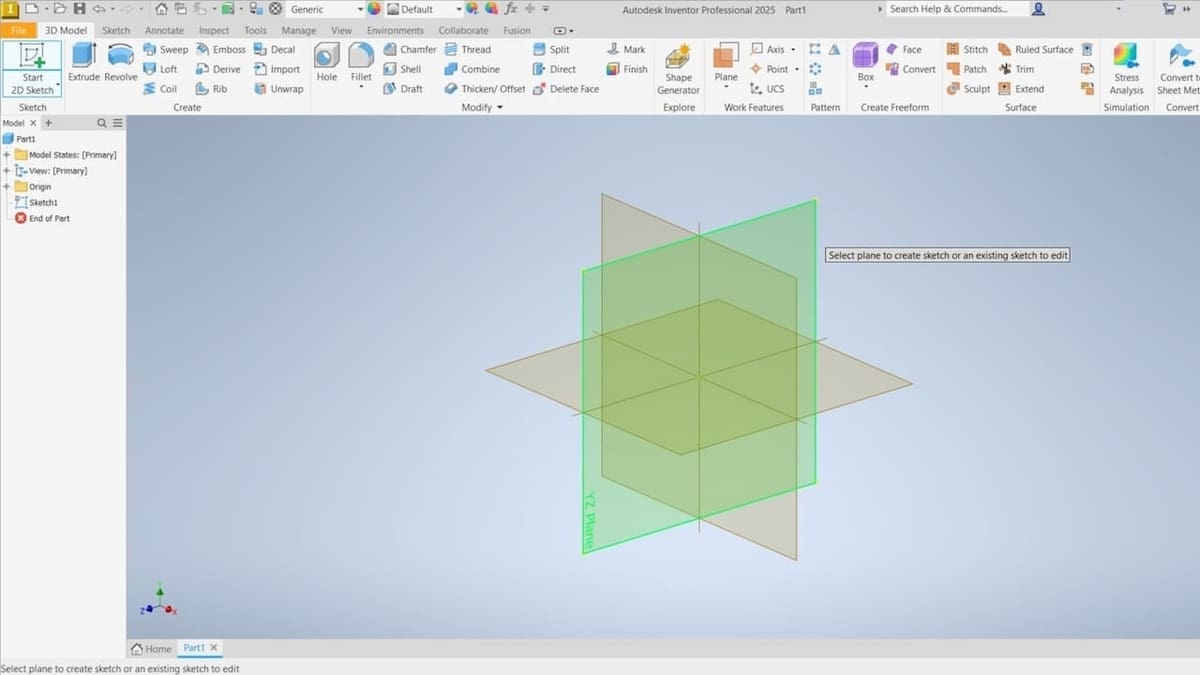The image size is (1200, 675).
Task: Activate the Coil tool
Action: (160, 89)
